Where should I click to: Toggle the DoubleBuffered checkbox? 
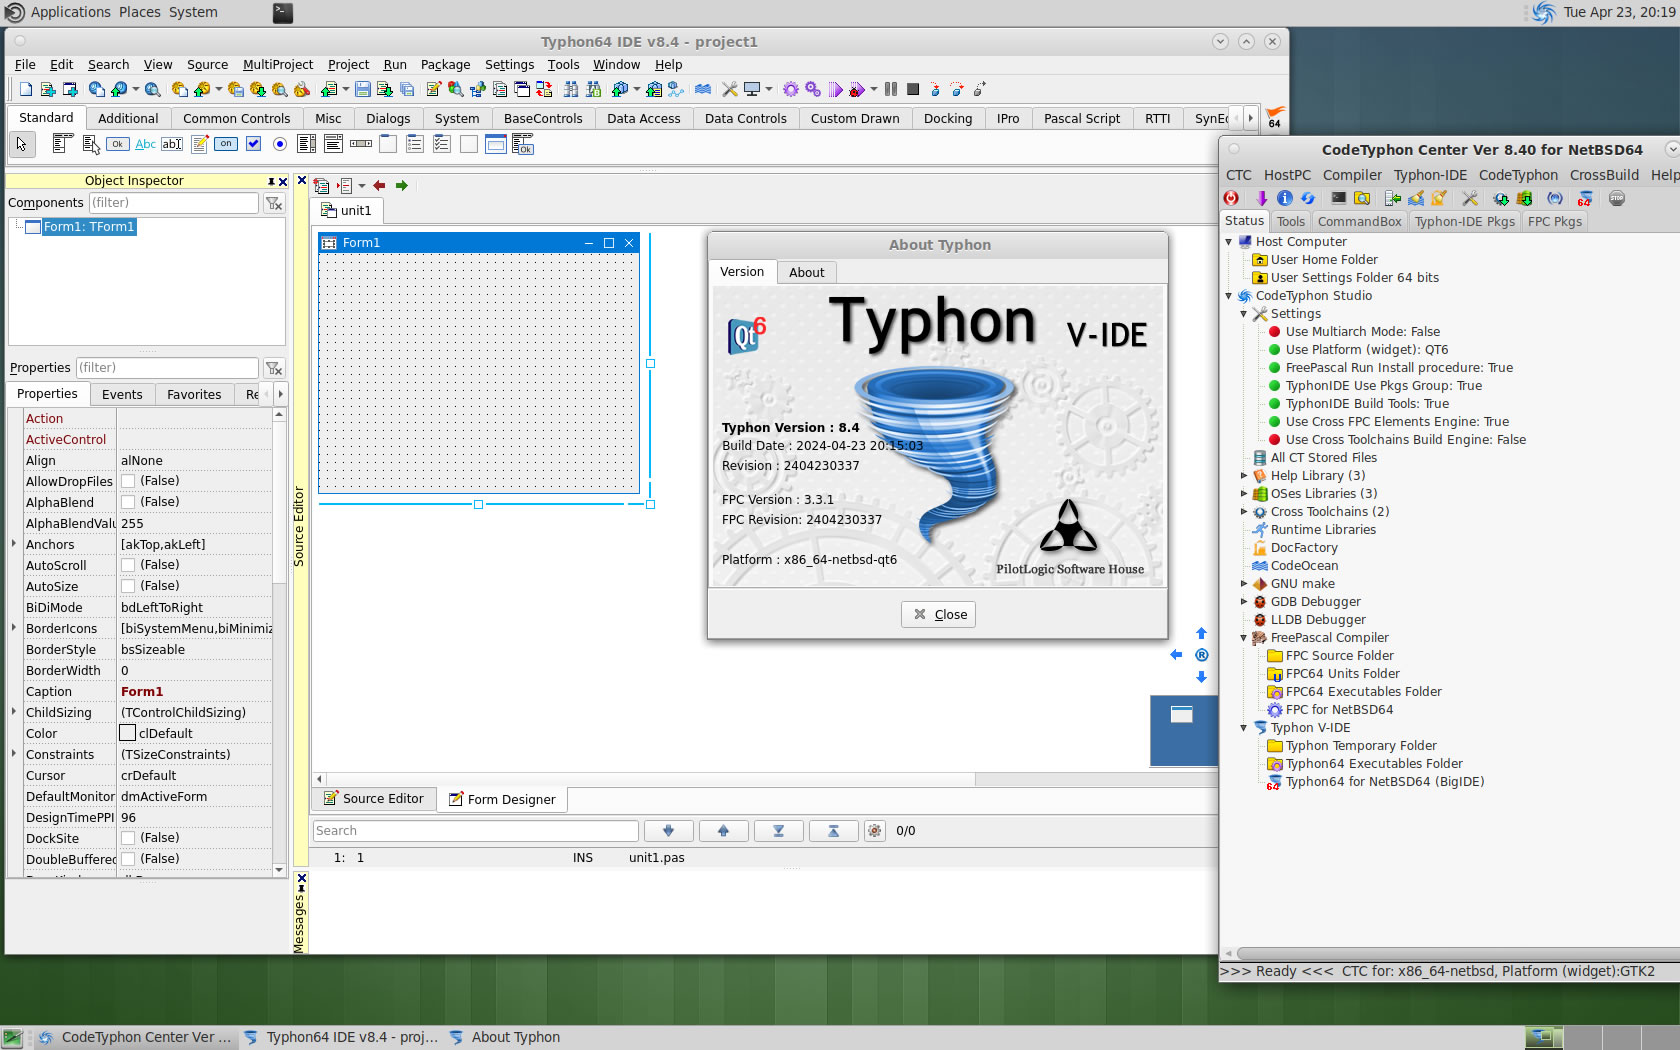point(128,859)
